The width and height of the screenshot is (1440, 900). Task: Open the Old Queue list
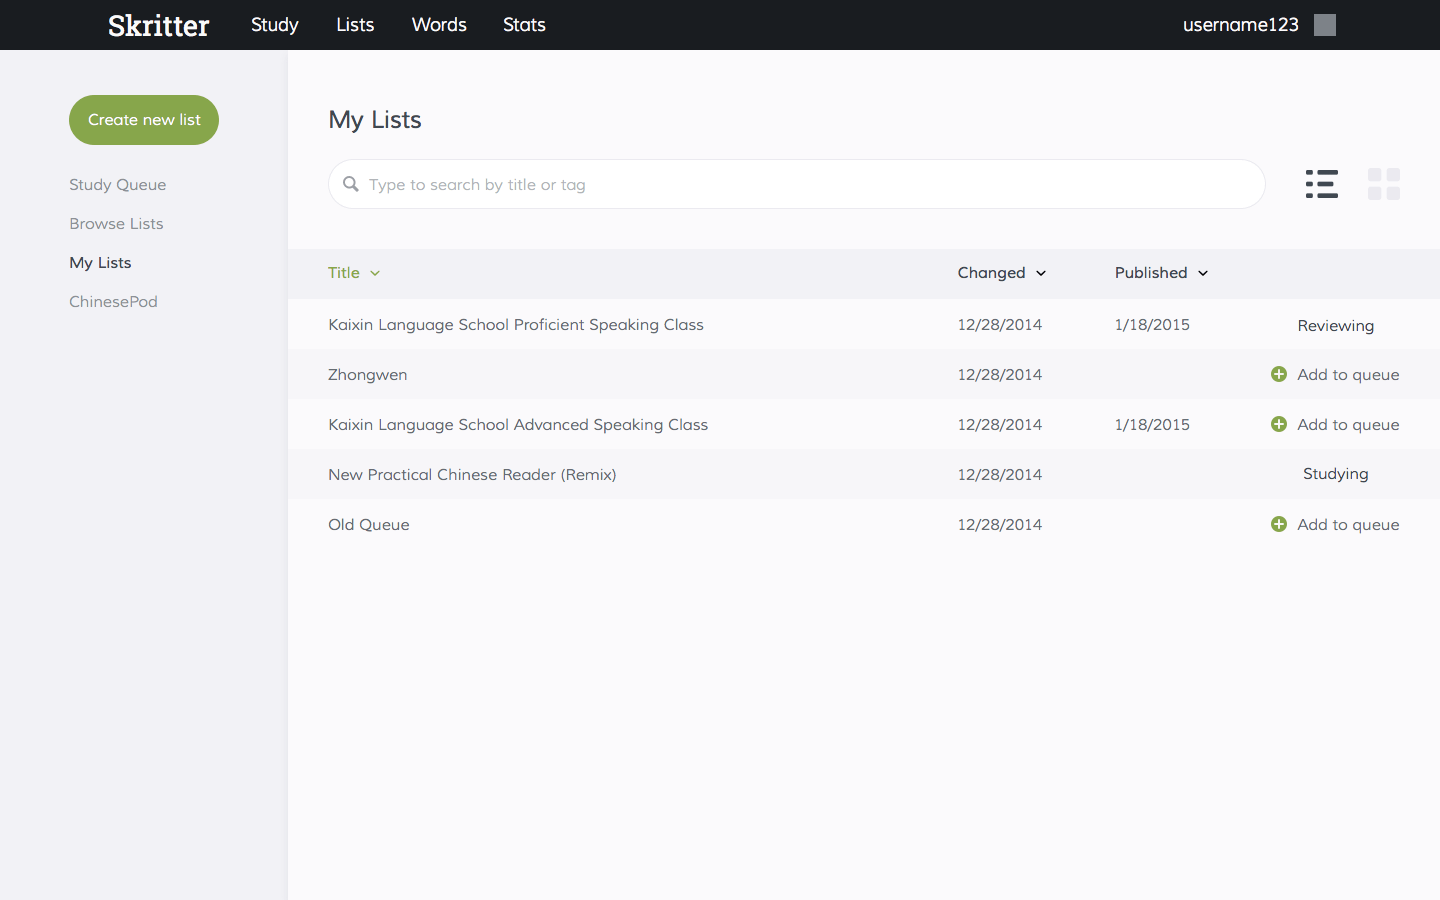pyautogui.click(x=368, y=525)
